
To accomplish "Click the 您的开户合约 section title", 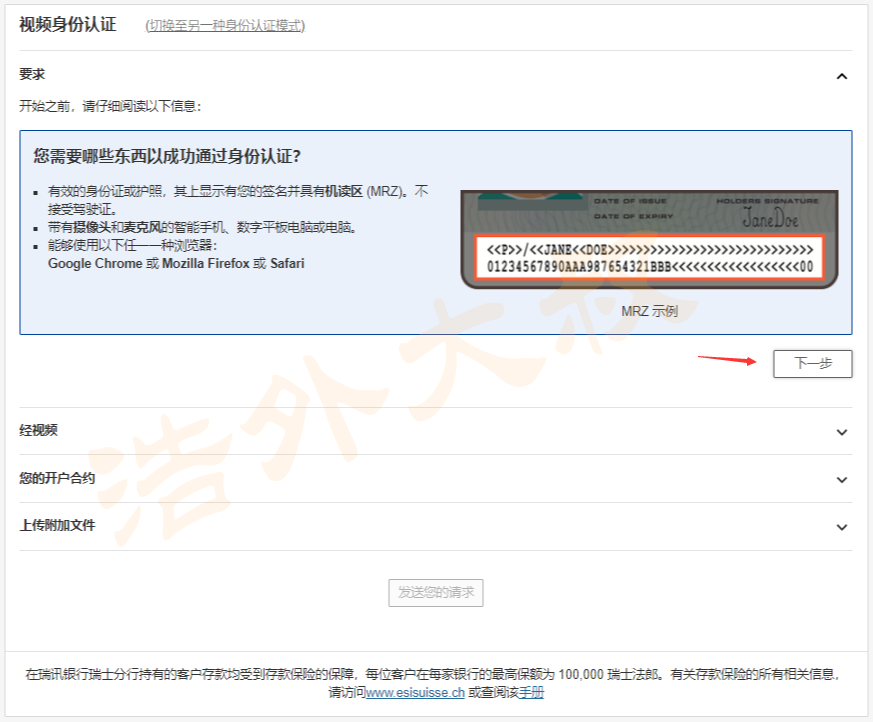I will [x=57, y=478].
